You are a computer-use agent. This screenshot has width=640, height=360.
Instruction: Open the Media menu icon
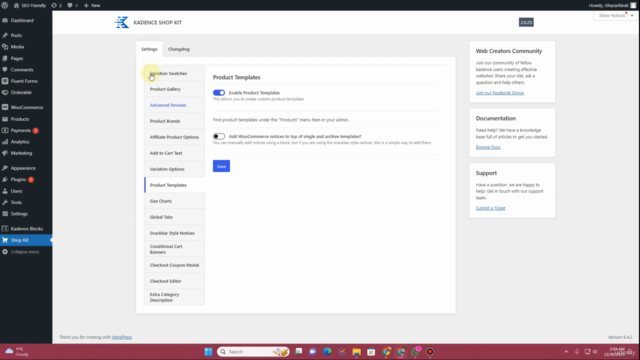[5, 47]
